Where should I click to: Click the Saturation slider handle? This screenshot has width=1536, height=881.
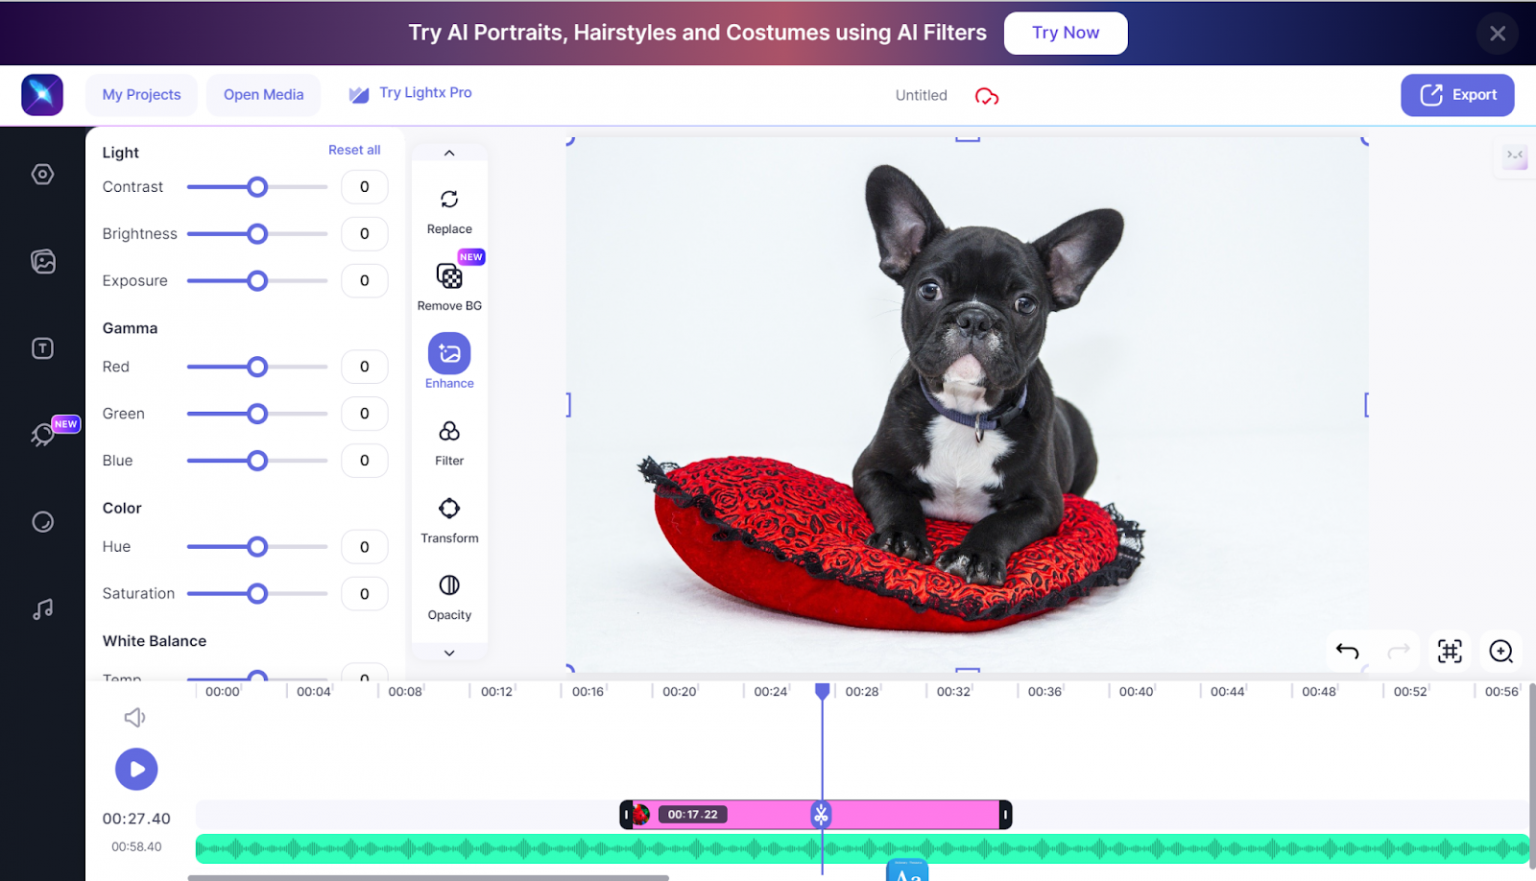click(257, 594)
